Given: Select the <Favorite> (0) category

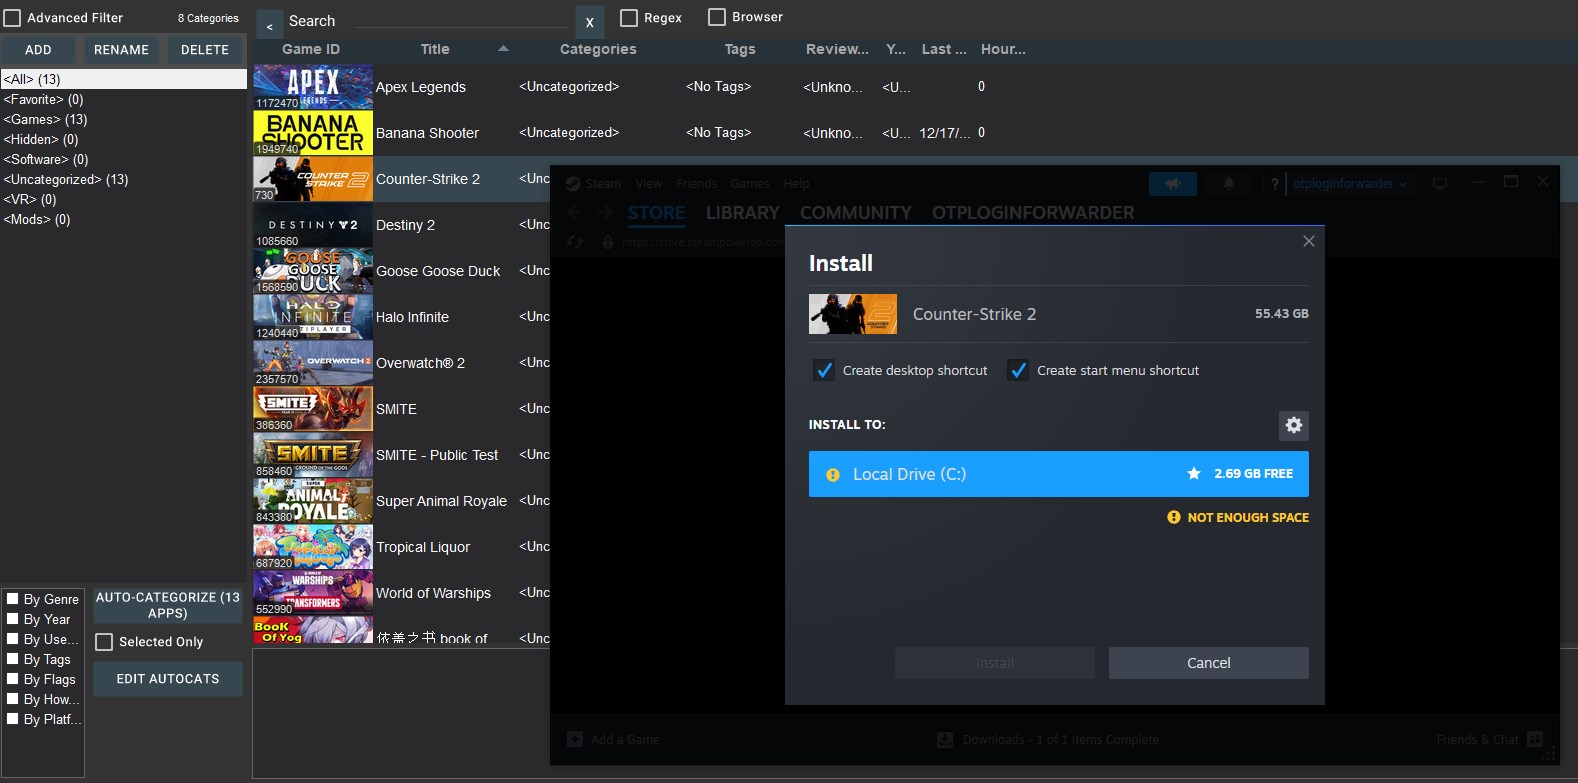Looking at the screenshot, I should click(x=44, y=99).
